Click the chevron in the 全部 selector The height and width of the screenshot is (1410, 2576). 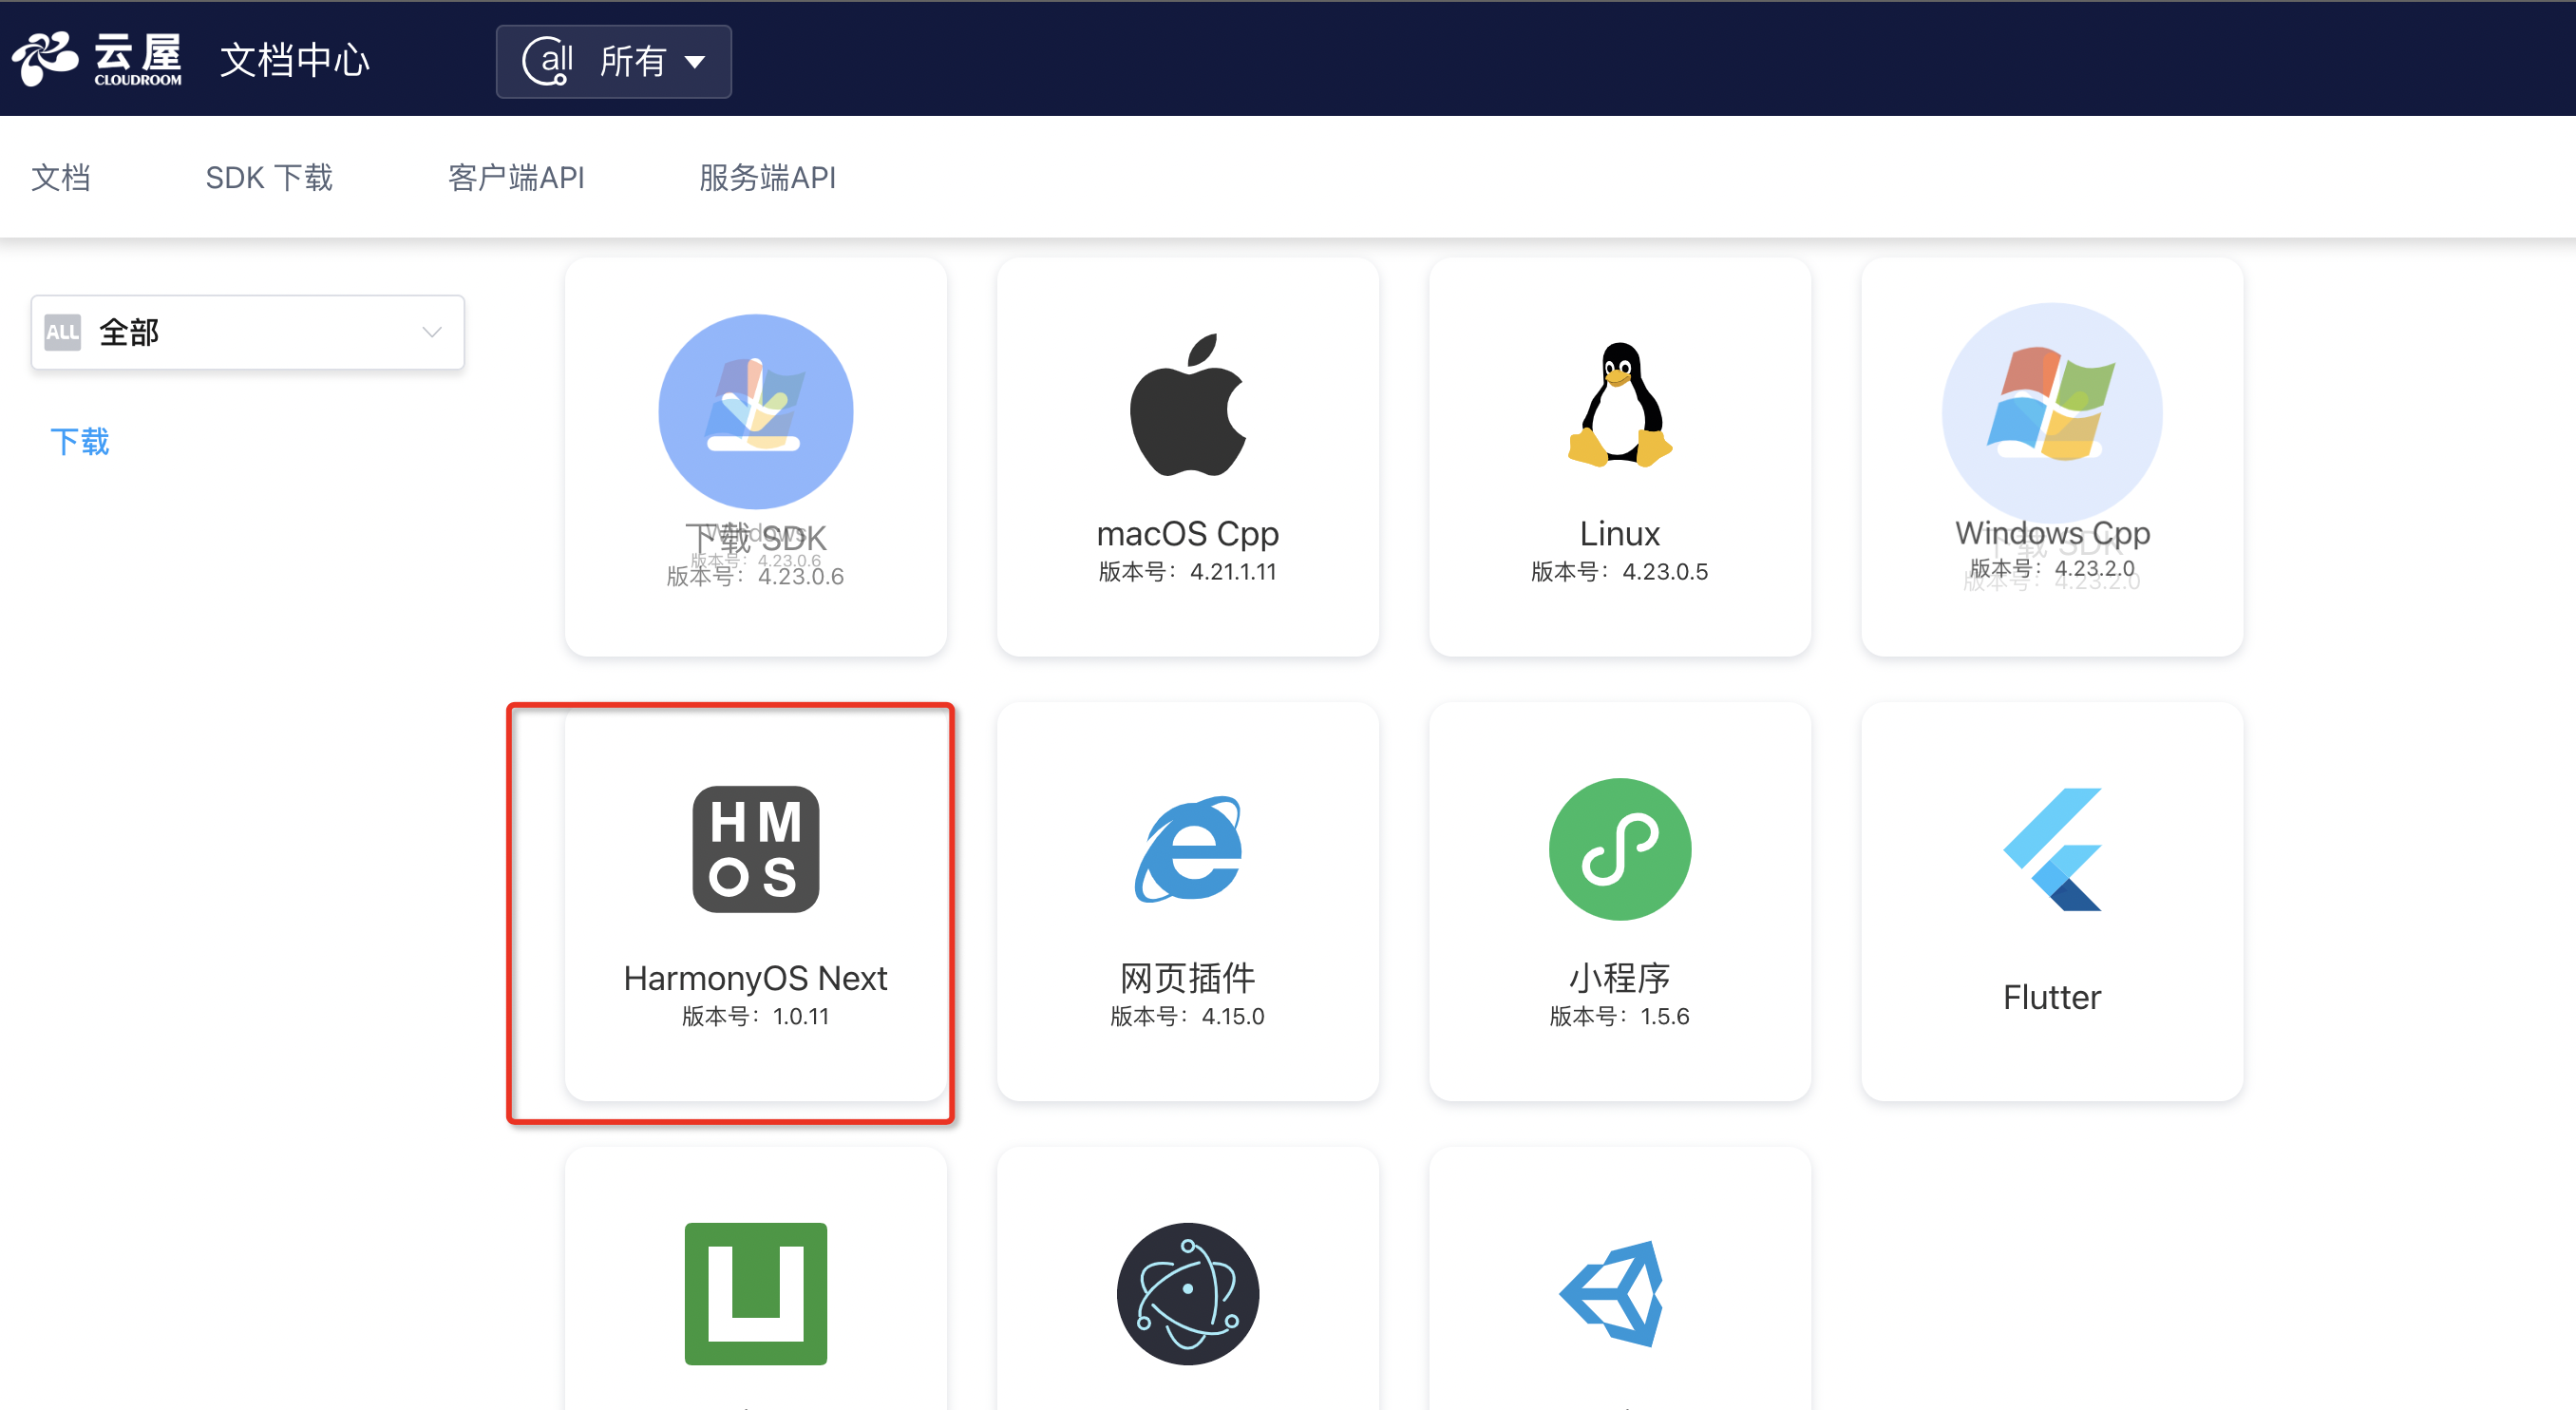432,332
